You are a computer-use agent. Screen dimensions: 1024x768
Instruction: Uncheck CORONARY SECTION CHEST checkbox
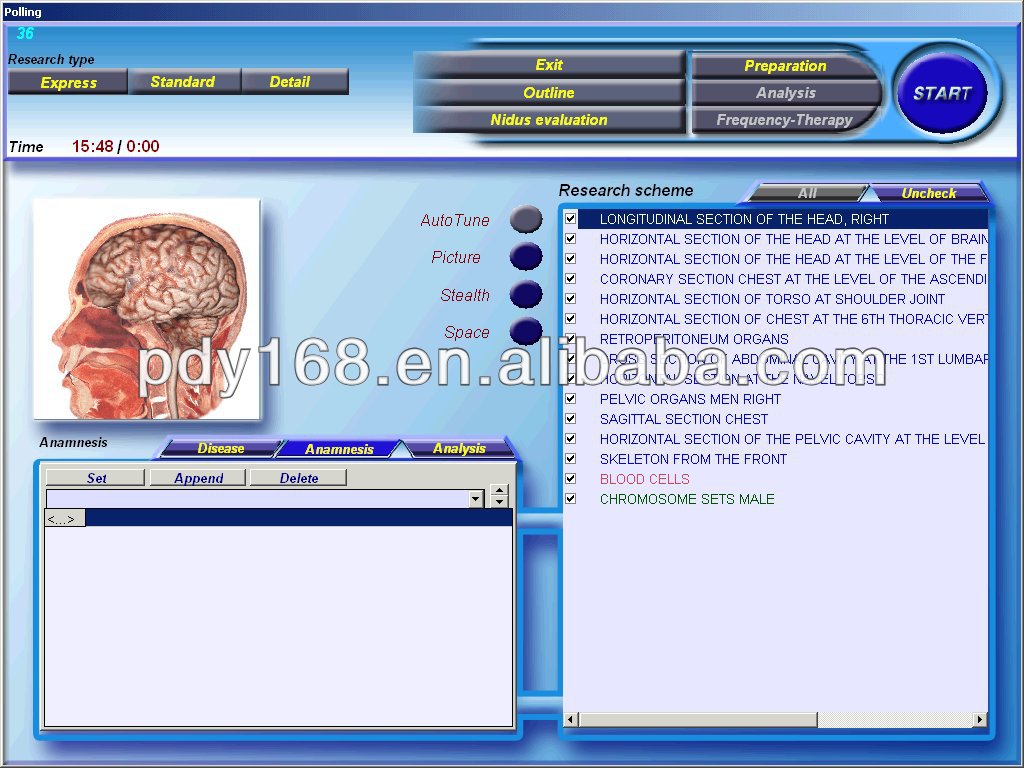click(x=570, y=279)
